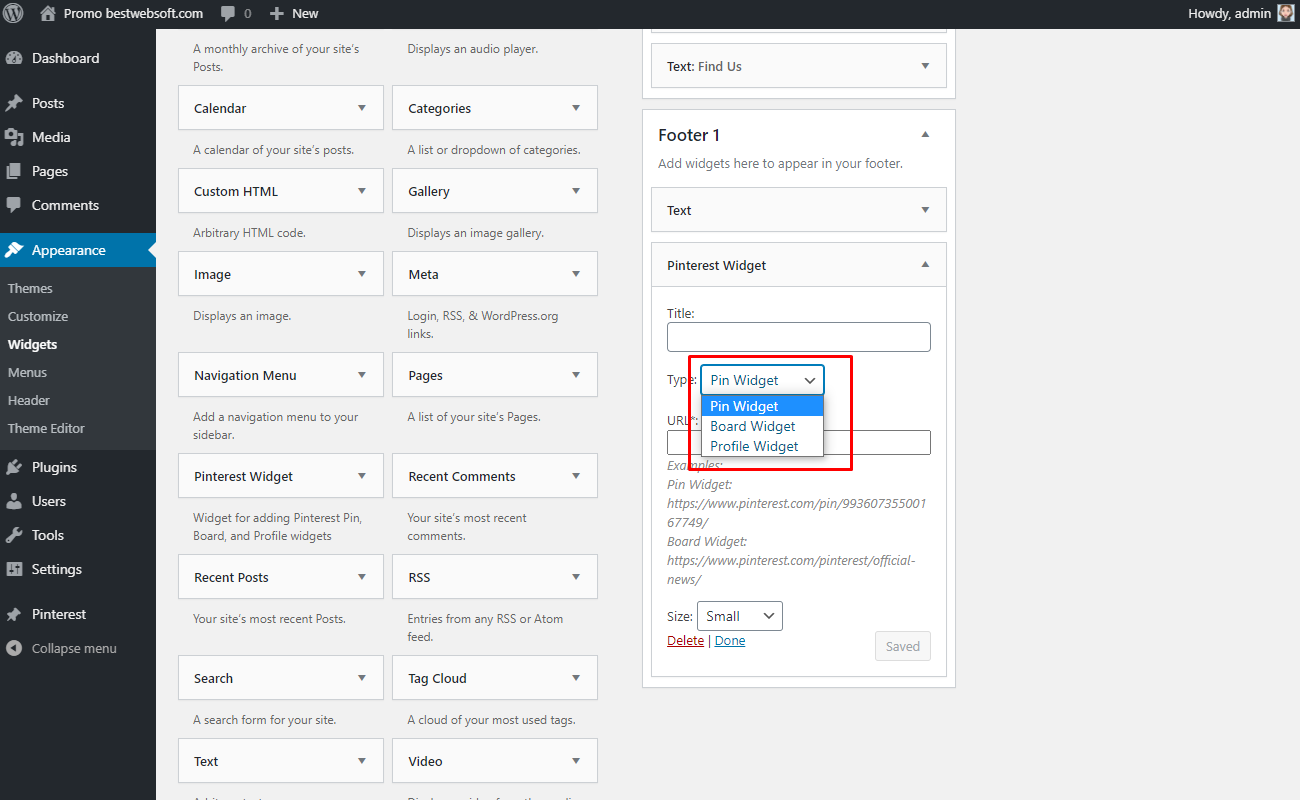Expand the Video widget

(x=576, y=761)
